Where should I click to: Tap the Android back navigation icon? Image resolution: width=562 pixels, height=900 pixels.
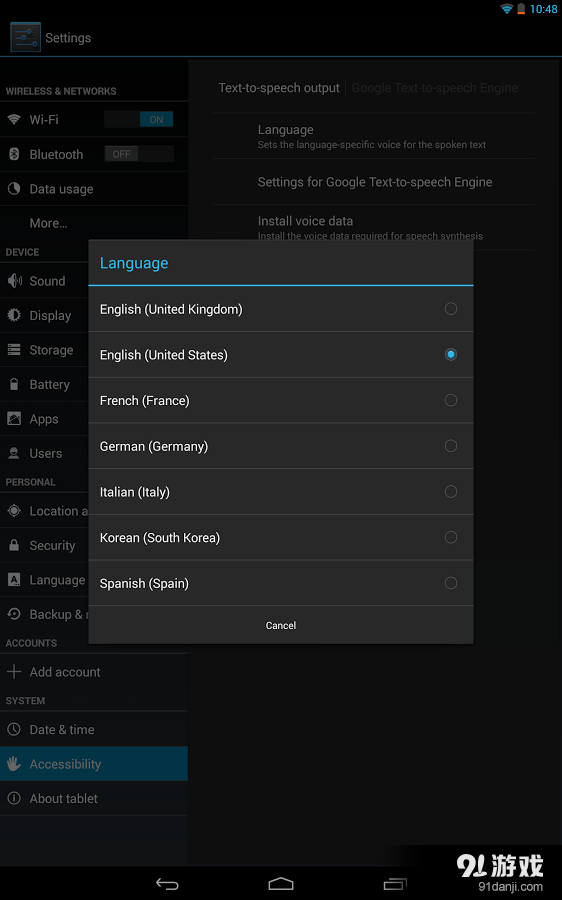pyautogui.click(x=167, y=884)
